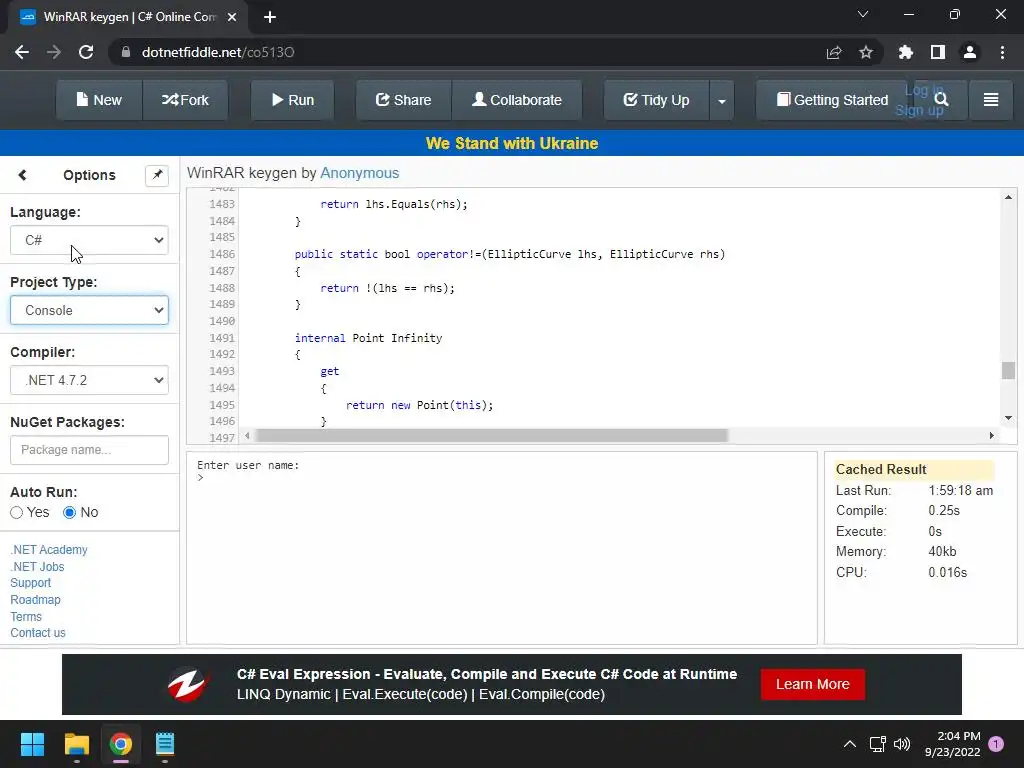Go forward in browser

tap(54, 52)
